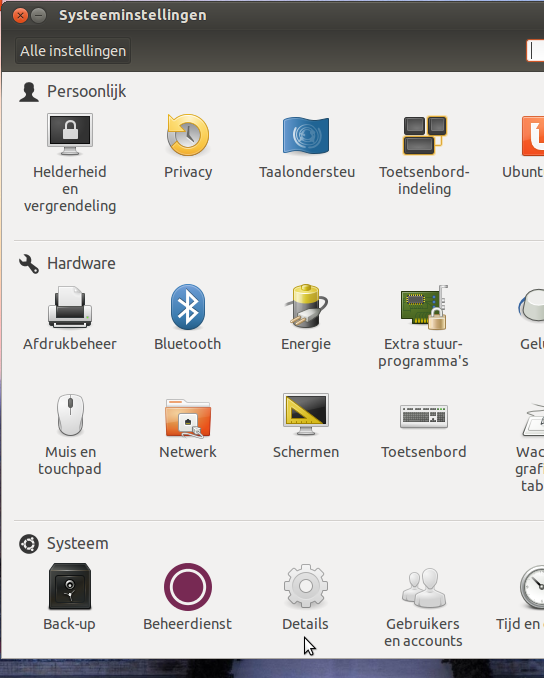
Task: Open Taalondersteuning flag icon
Action: tap(306, 135)
